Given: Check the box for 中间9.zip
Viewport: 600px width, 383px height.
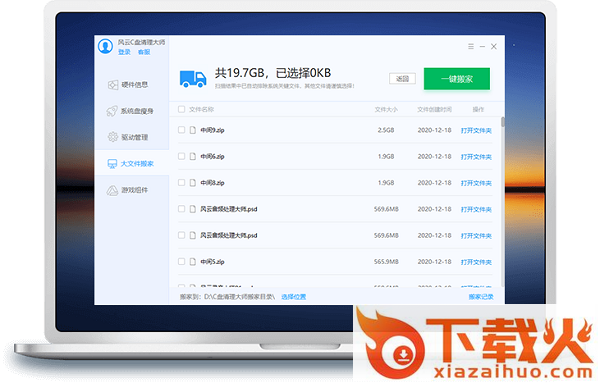Looking at the screenshot, I should (181, 130).
